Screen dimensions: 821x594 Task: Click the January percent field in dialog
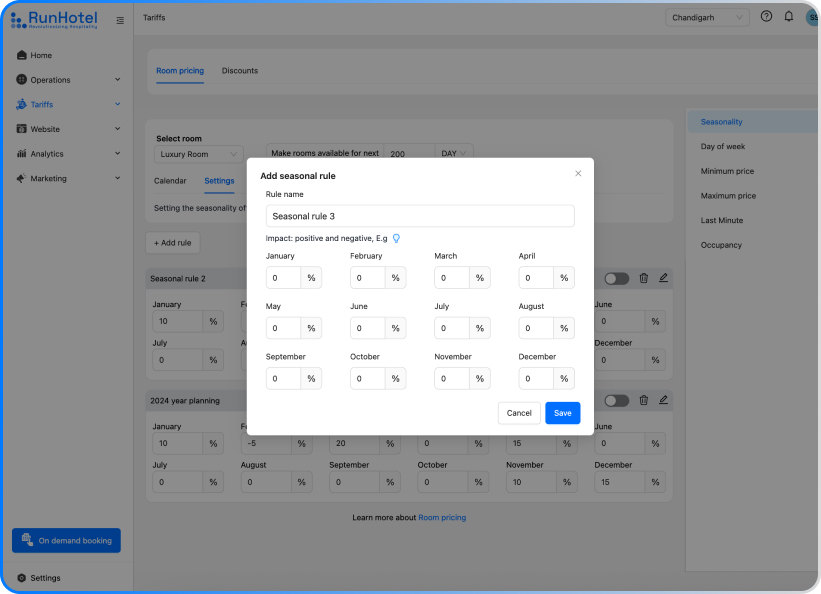pos(283,278)
